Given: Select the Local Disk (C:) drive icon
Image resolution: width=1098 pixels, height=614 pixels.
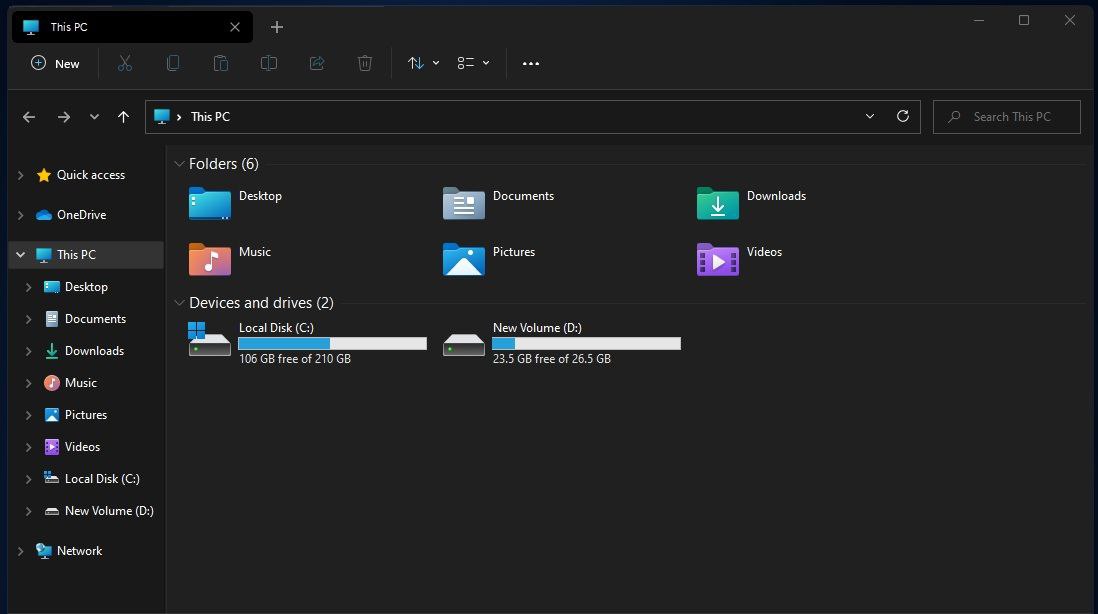Looking at the screenshot, I should pyautogui.click(x=209, y=340).
